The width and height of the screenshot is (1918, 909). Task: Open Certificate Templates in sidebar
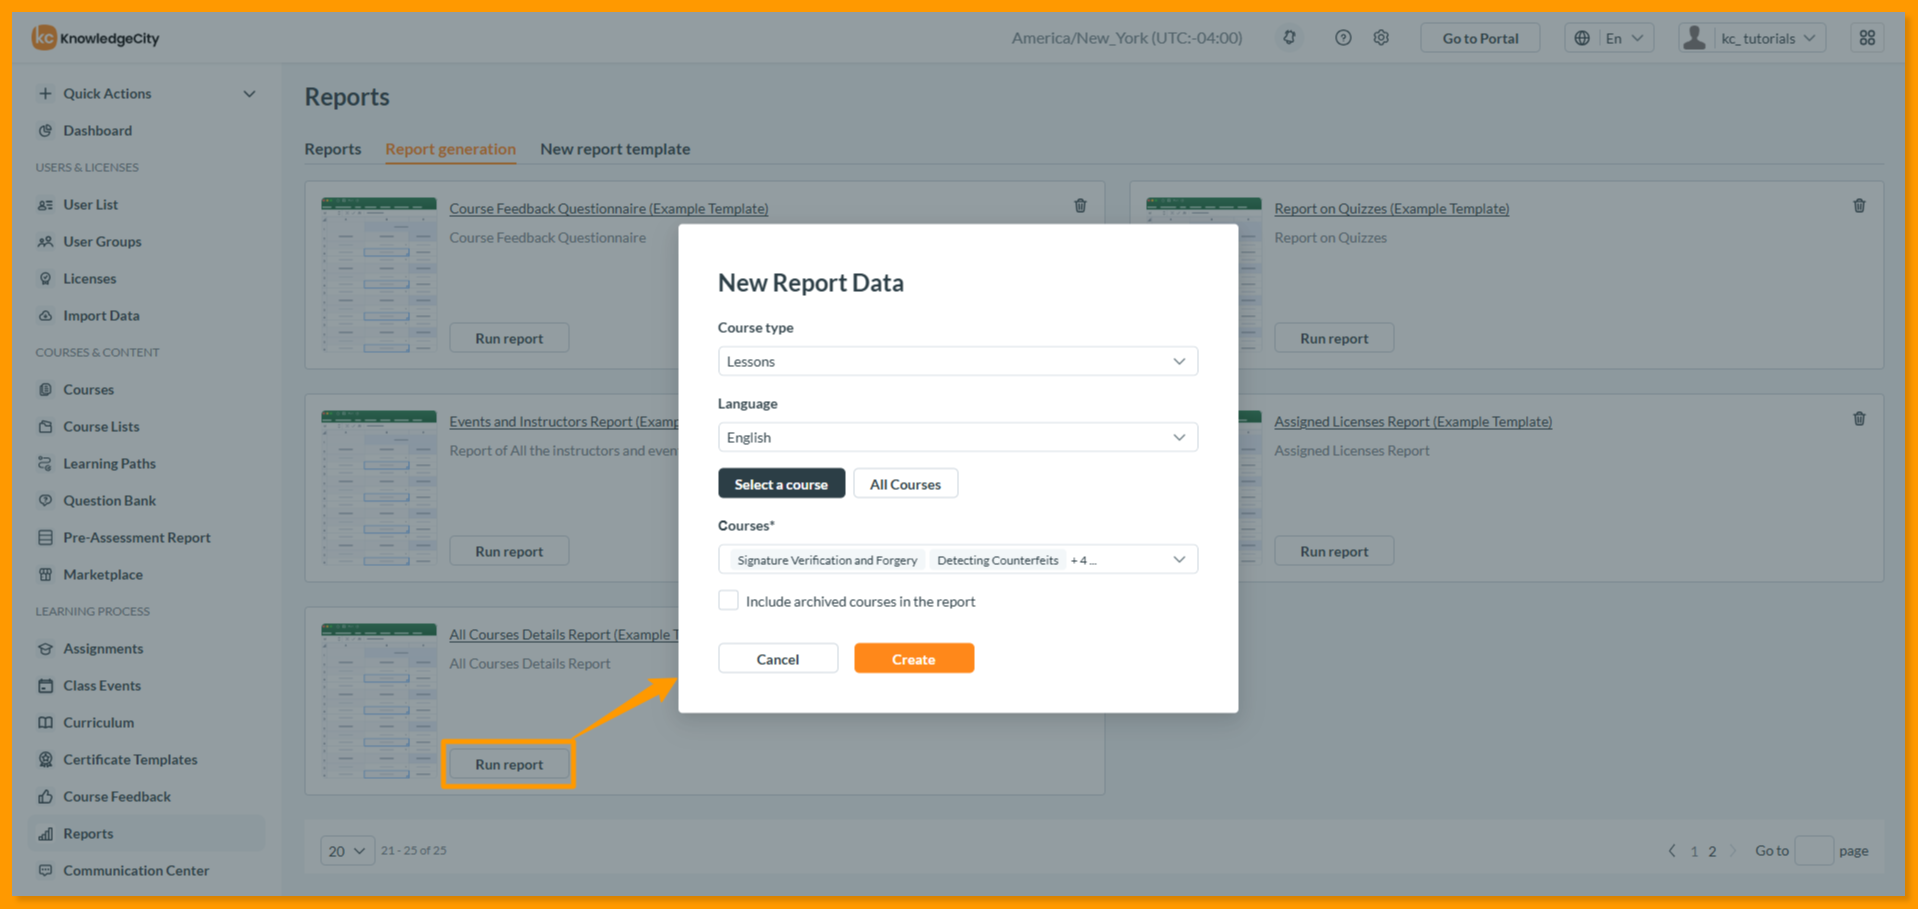(x=130, y=759)
